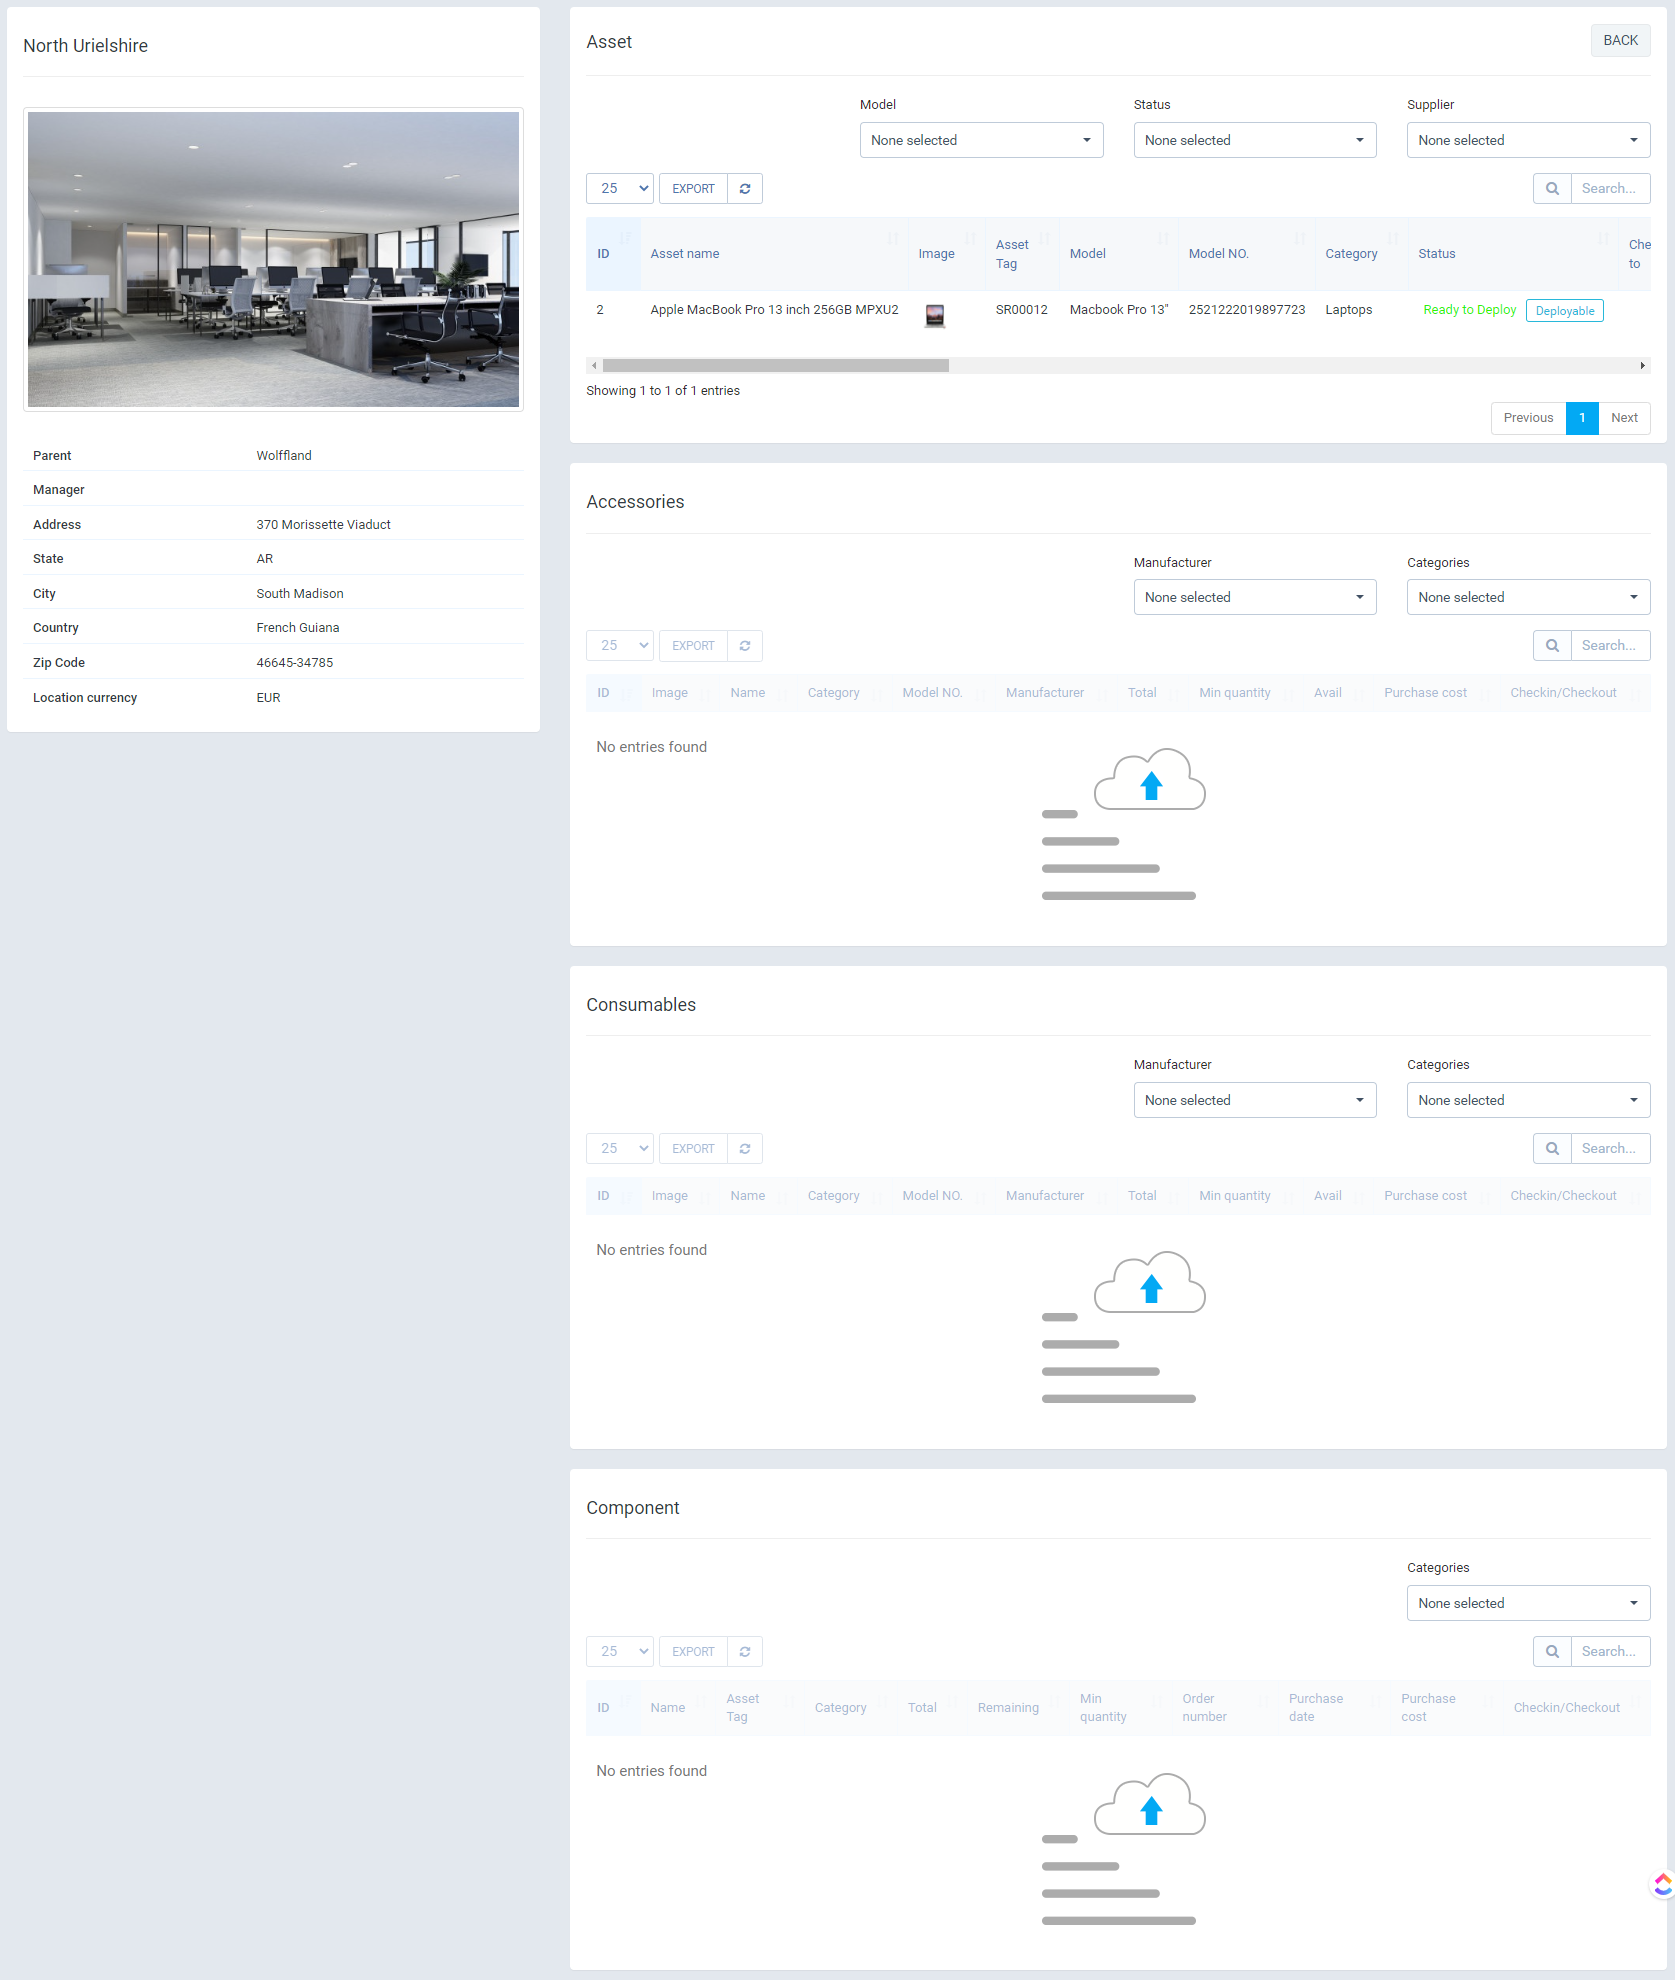Image resolution: width=1675 pixels, height=1980 pixels.
Task: Click Ready to Deploy status text
Action: pyautogui.click(x=1469, y=310)
